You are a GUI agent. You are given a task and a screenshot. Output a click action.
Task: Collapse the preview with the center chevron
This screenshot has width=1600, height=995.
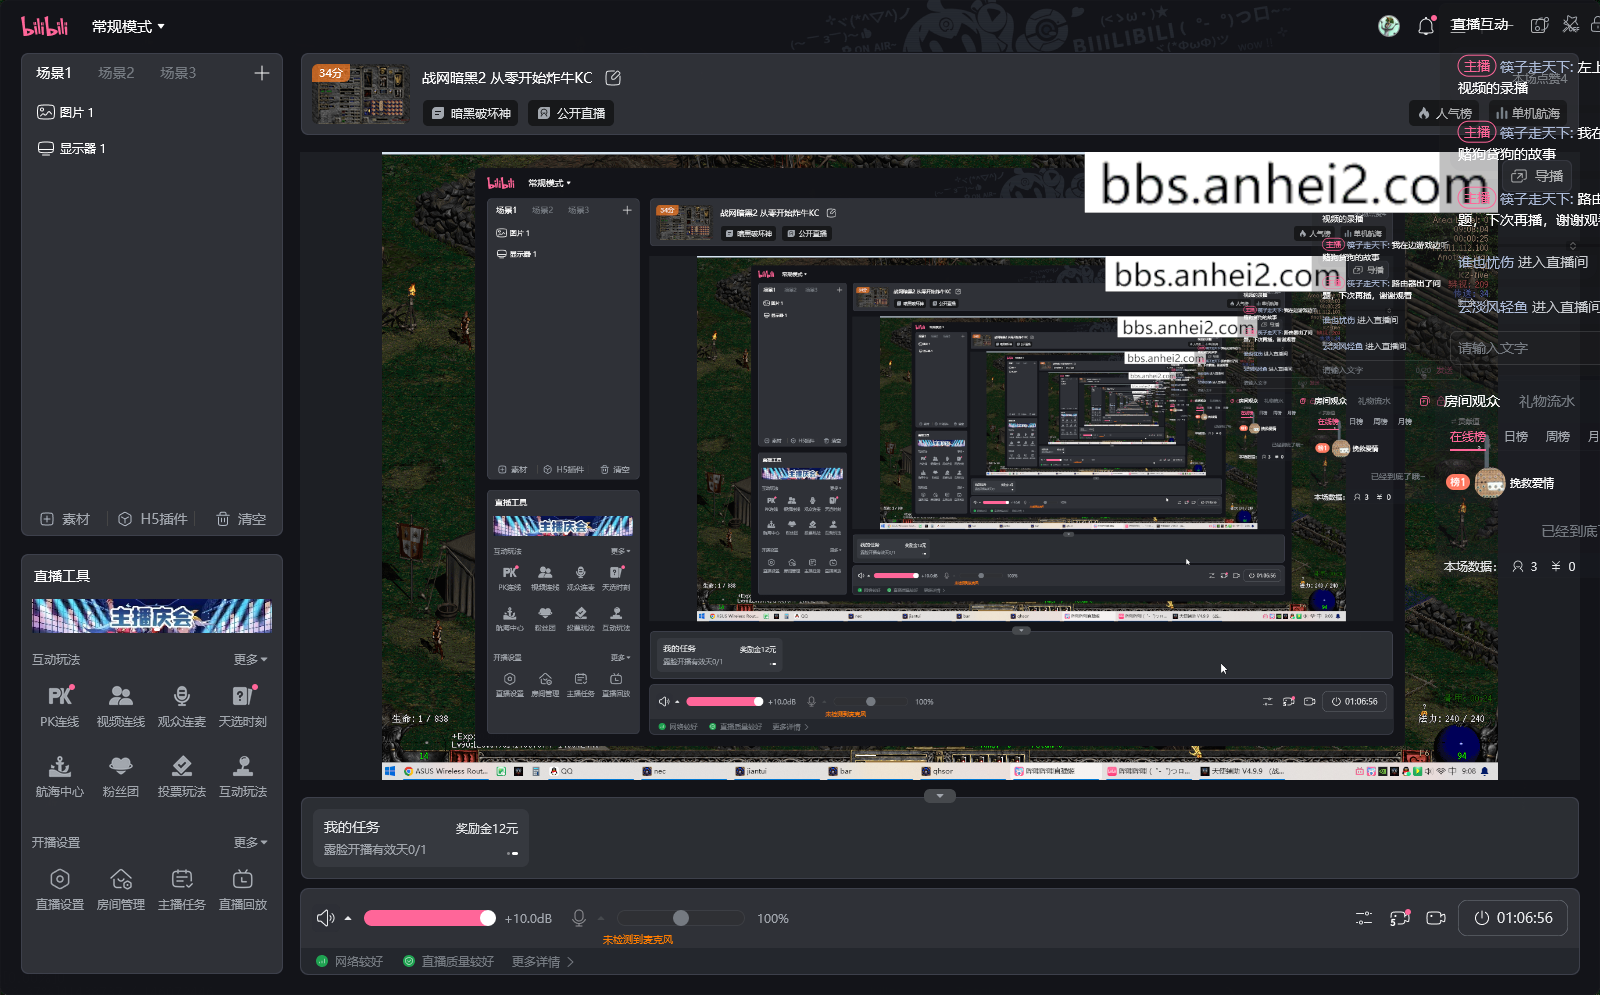point(940,796)
